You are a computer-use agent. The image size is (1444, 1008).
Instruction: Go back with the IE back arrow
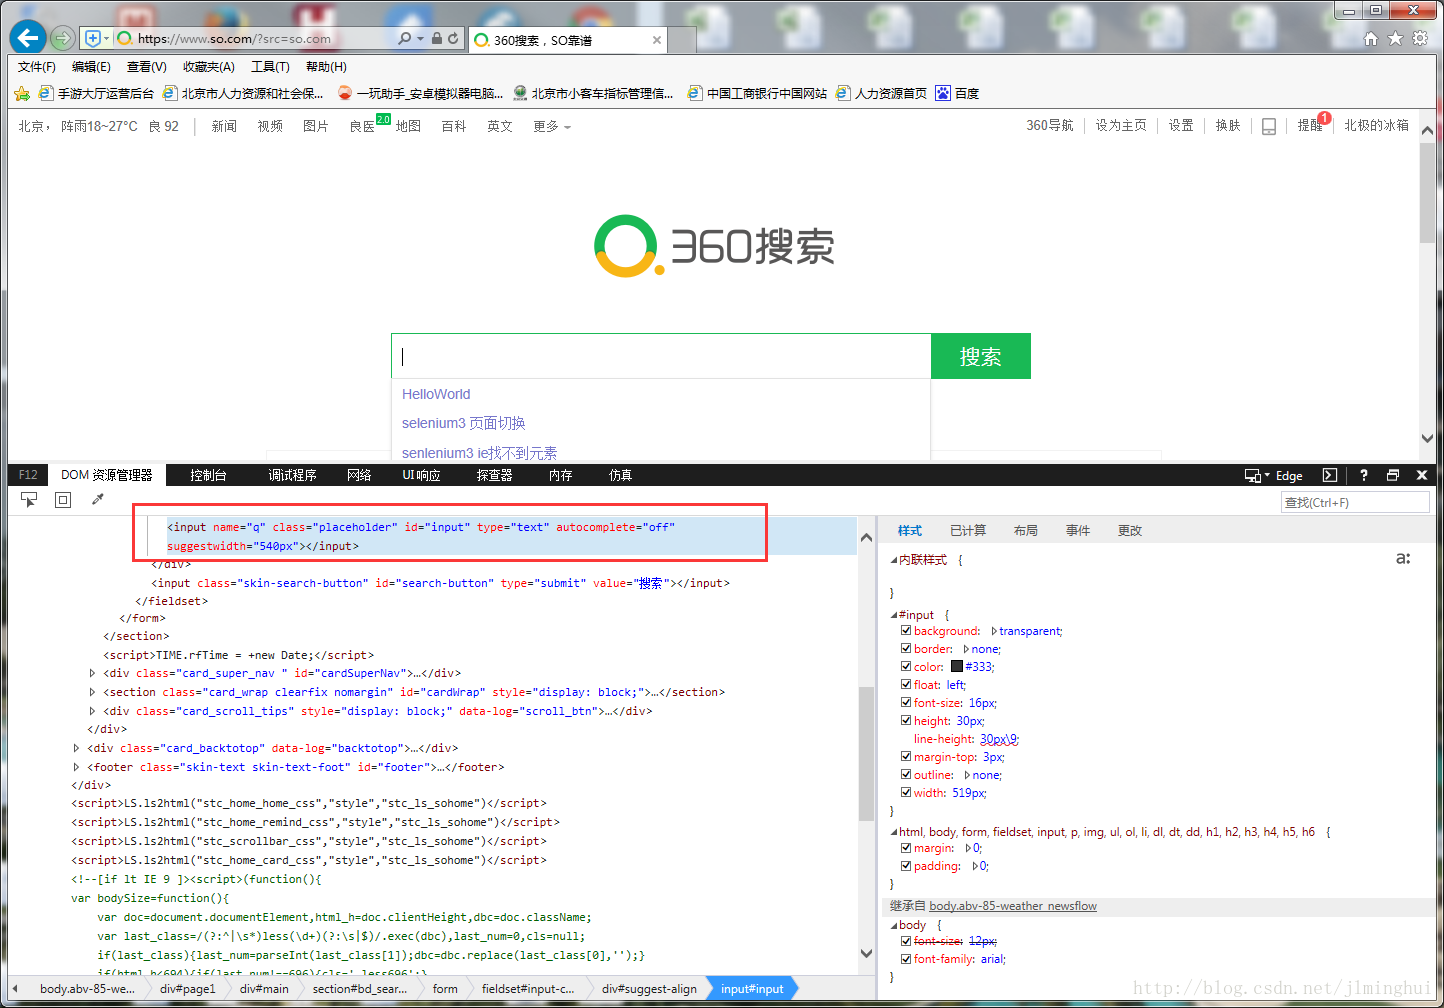point(28,38)
